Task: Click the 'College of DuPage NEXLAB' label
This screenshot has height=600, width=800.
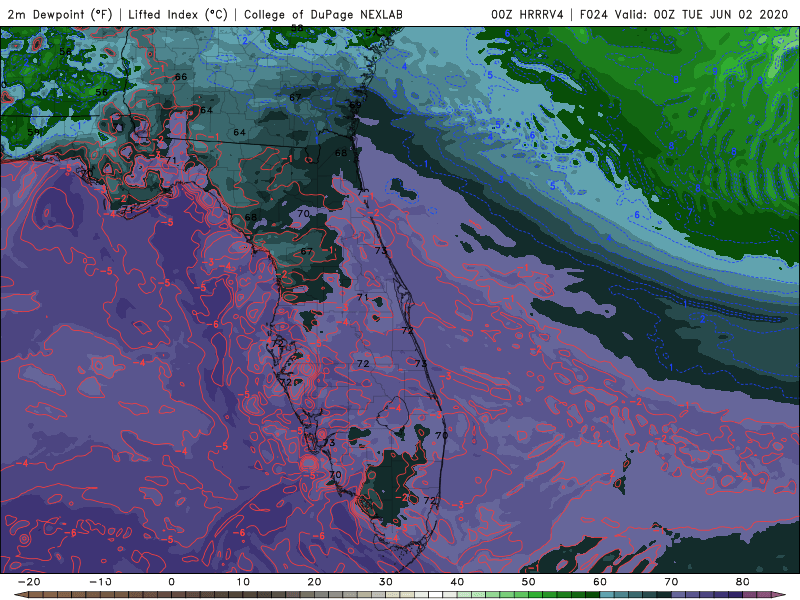Action: (x=323, y=14)
